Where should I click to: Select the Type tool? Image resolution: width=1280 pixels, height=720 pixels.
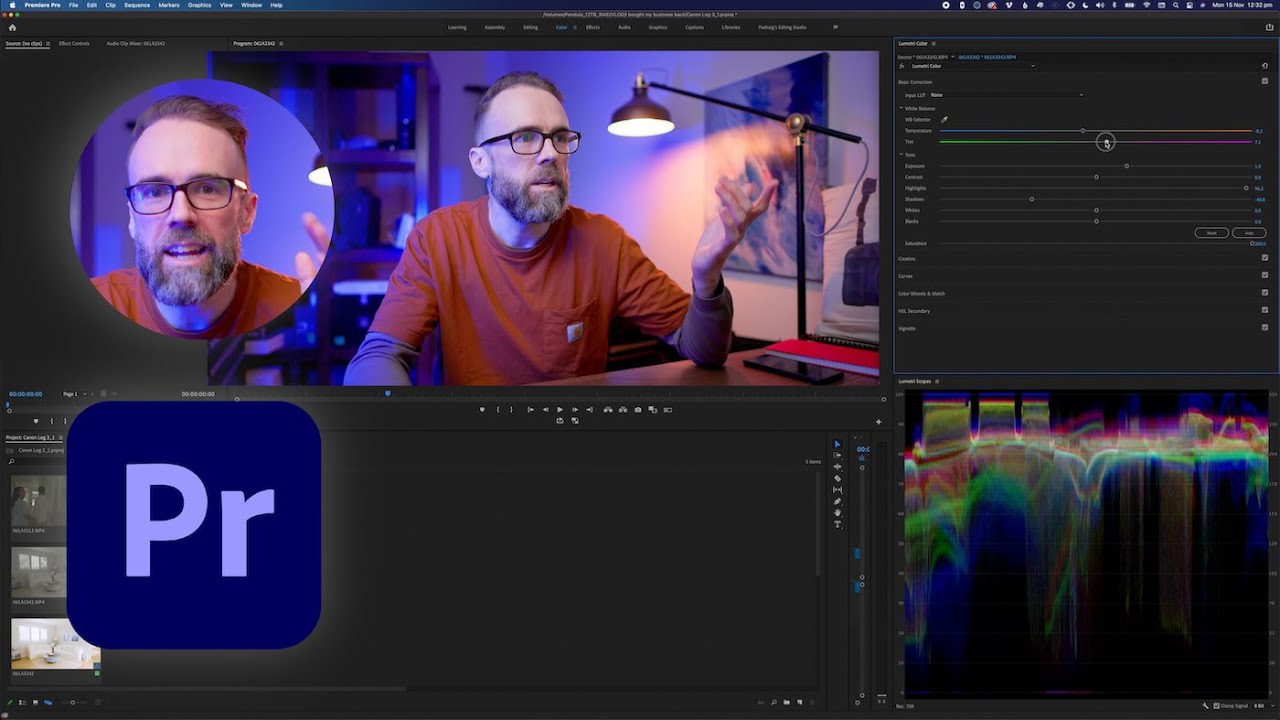click(x=838, y=524)
